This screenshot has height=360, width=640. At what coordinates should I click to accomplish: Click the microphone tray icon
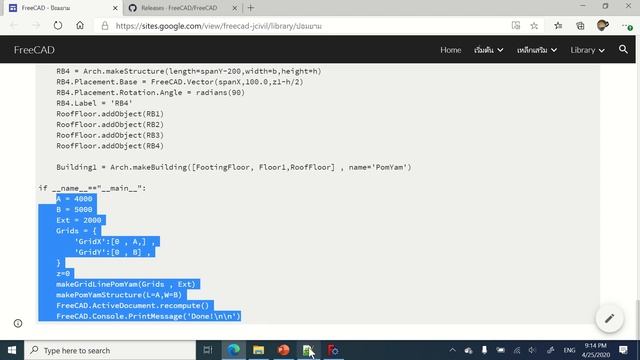point(484,350)
